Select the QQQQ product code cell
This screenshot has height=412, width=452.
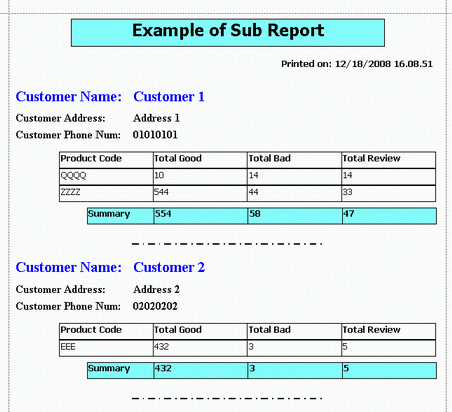click(x=106, y=177)
